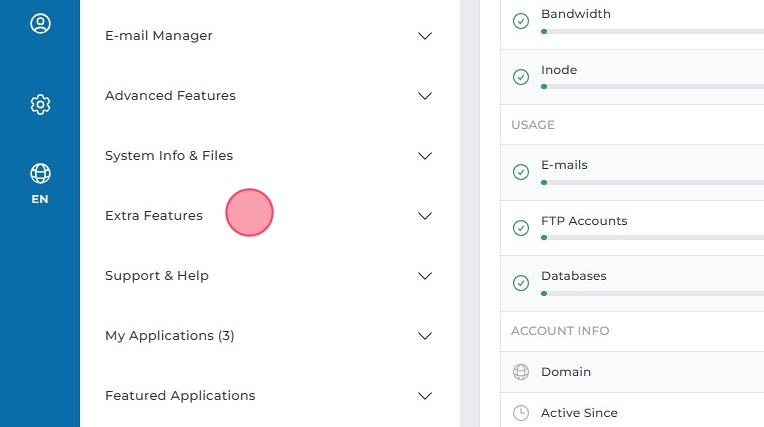Open the Extra Features menu

pyautogui.click(x=154, y=216)
